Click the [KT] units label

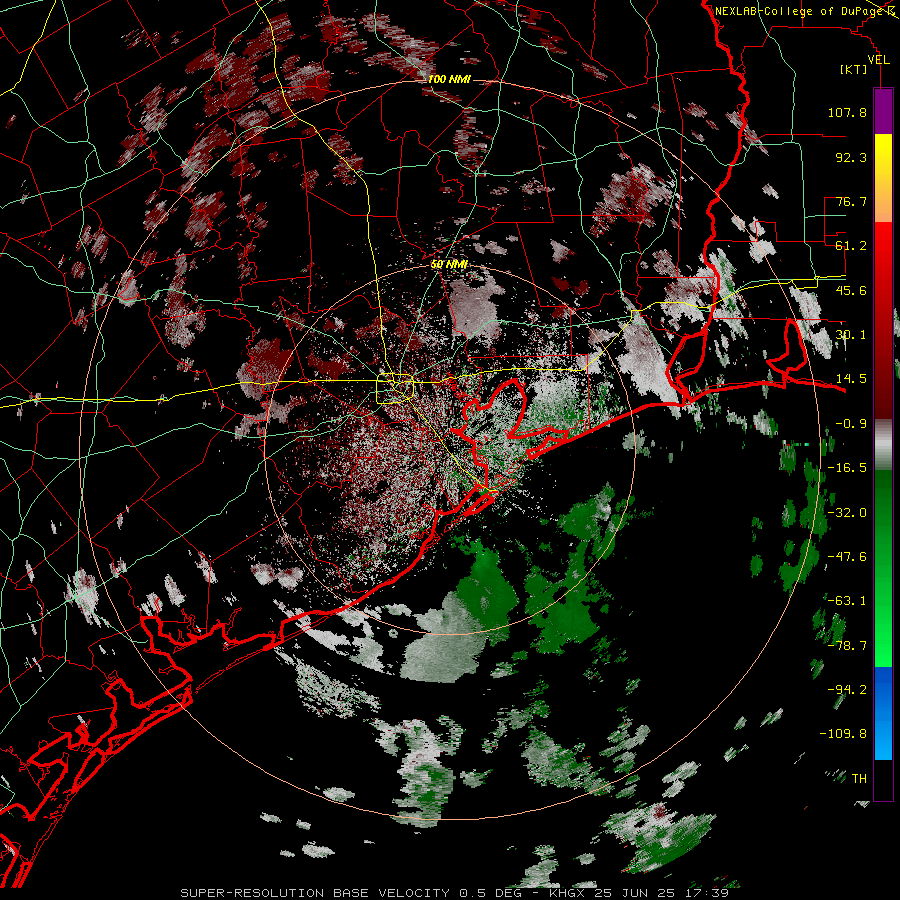(854, 69)
